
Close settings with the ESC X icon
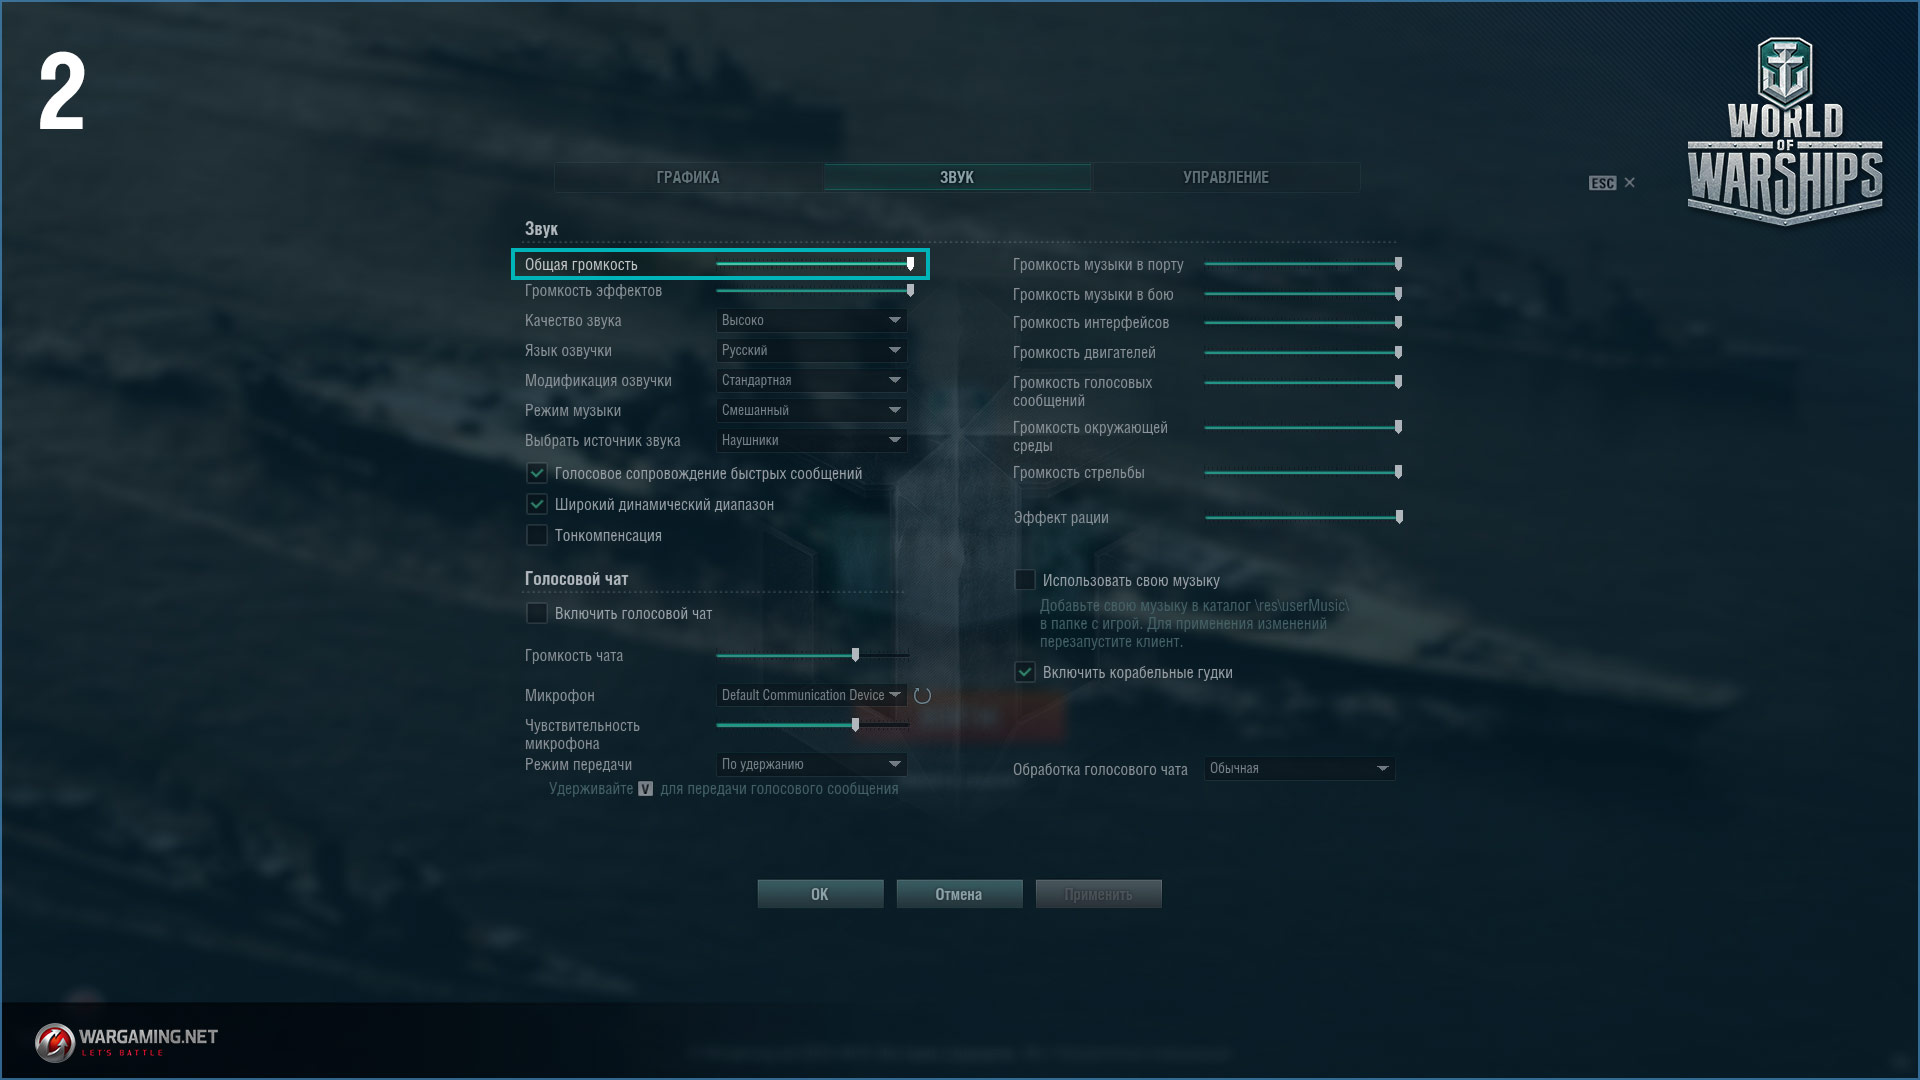[1612, 183]
